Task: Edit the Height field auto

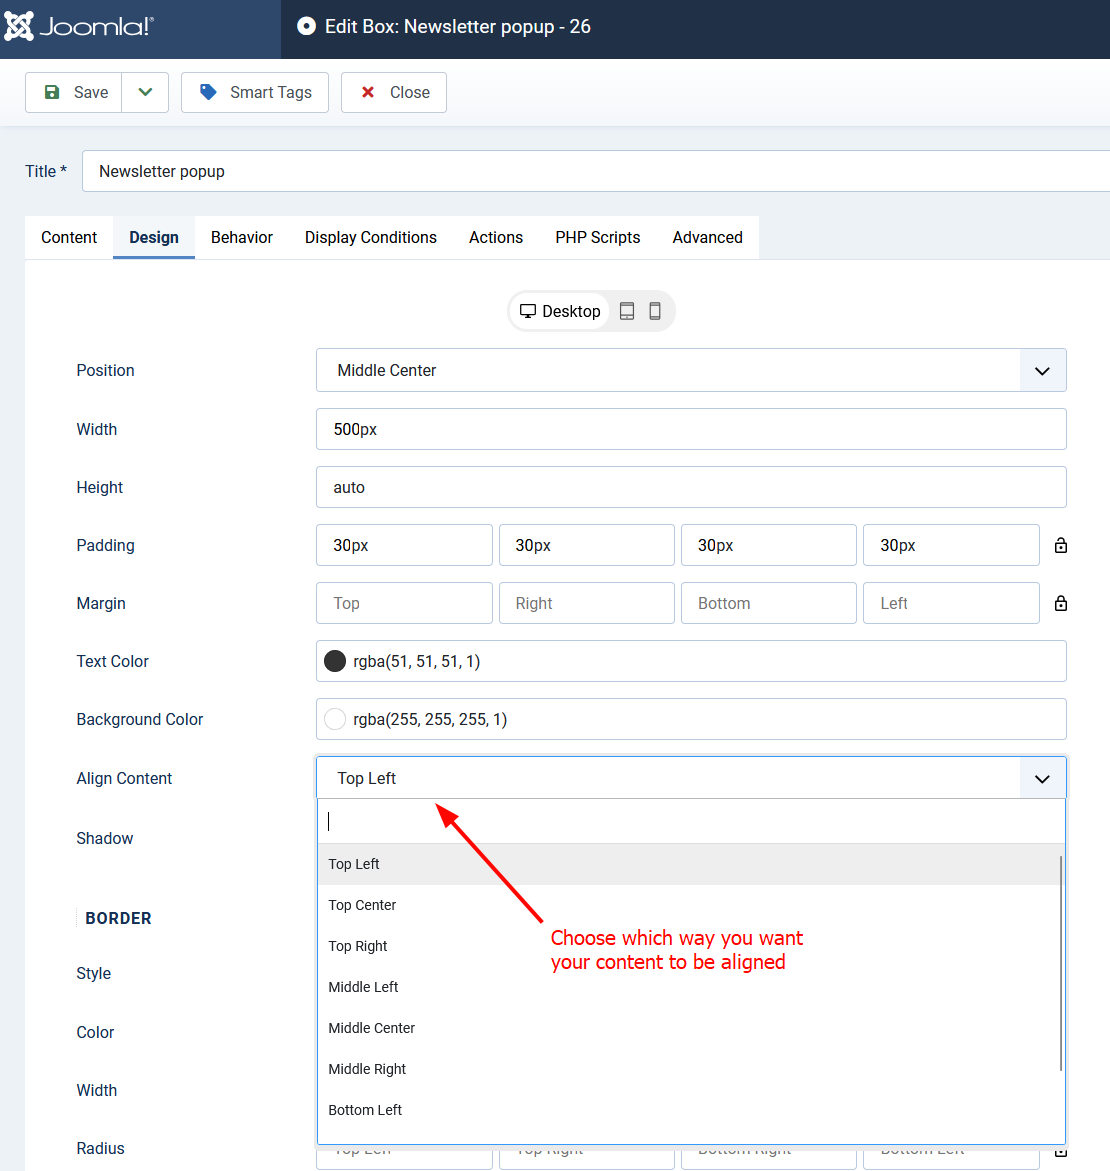Action: point(691,488)
